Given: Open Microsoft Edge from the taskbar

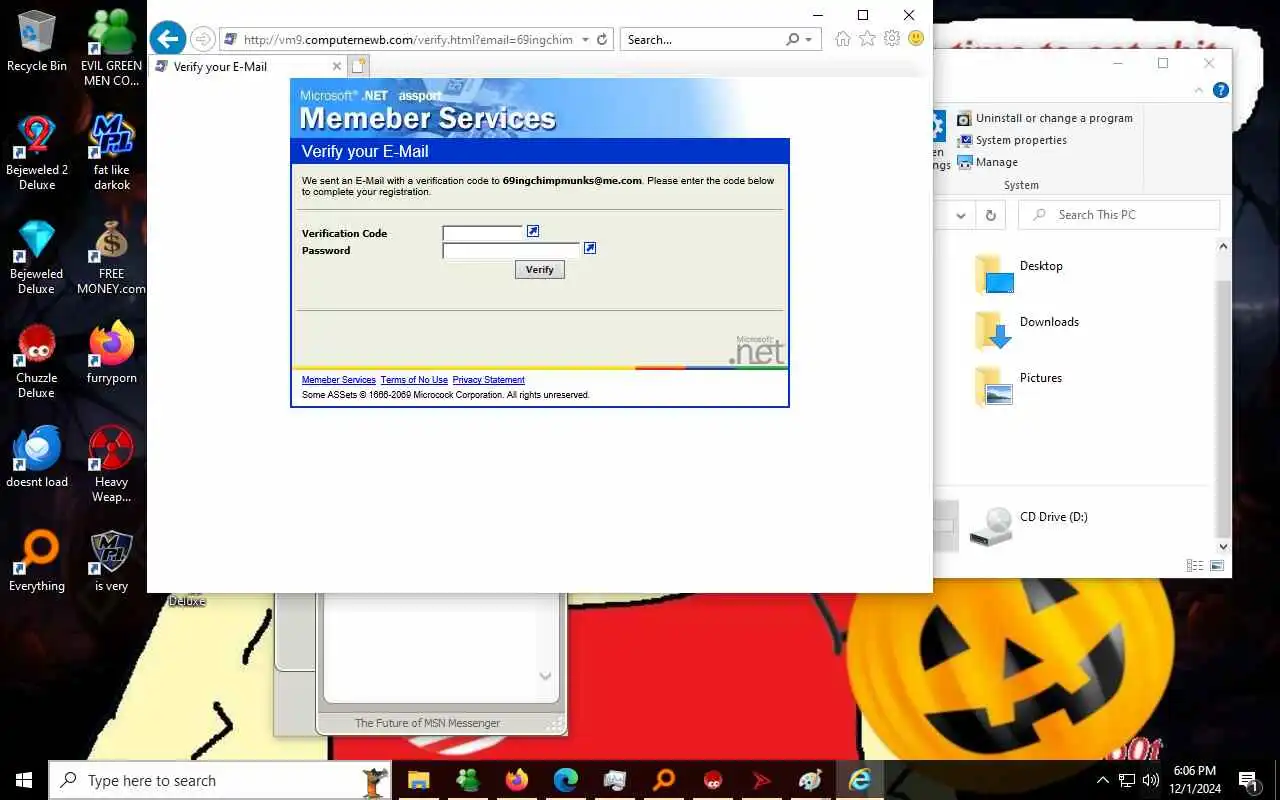Looking at the screenshot, I should coord(566,780).
